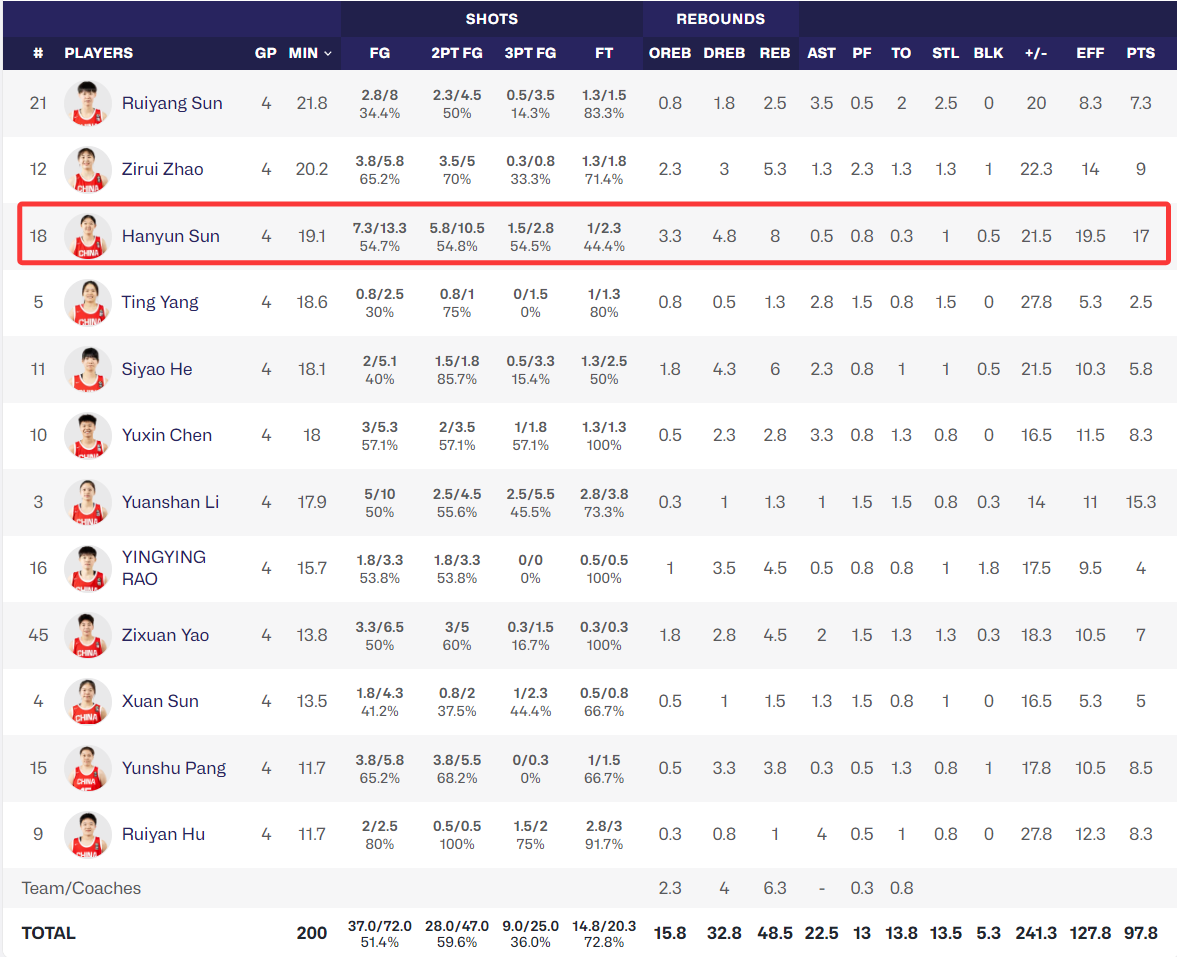Sort table by PTS column header

1140,53
